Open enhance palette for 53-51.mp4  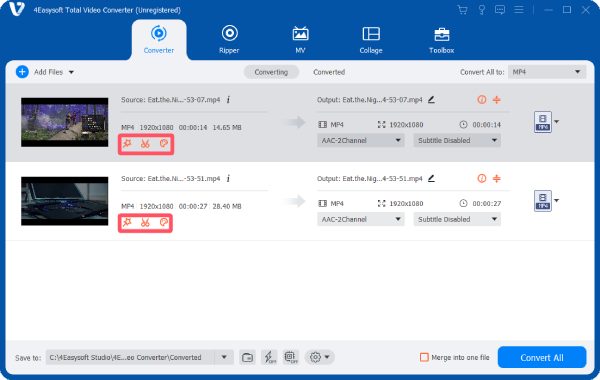point(164,222)
